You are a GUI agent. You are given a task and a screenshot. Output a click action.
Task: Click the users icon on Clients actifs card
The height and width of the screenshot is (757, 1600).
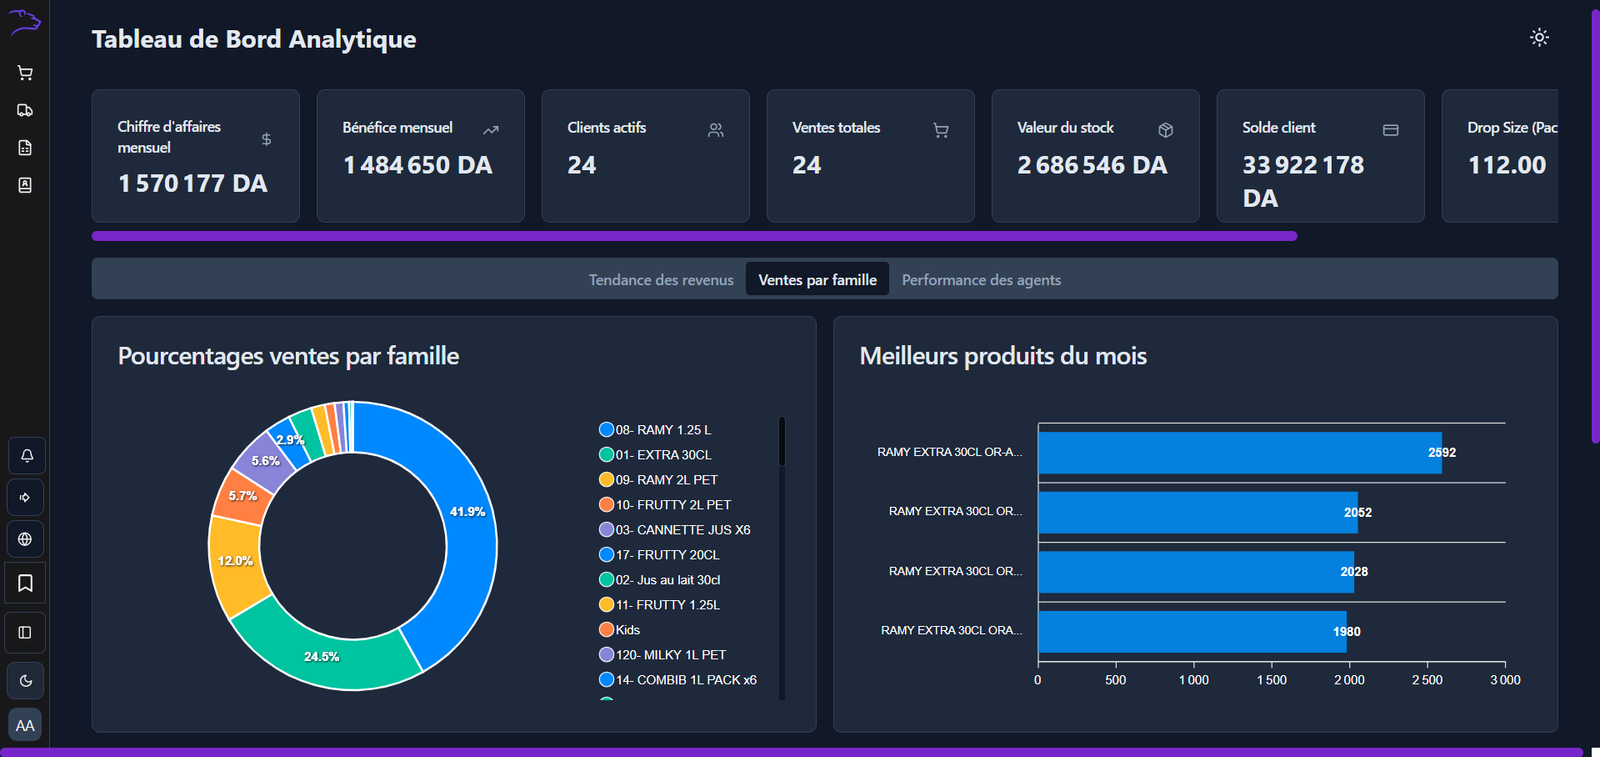[716, 130]
